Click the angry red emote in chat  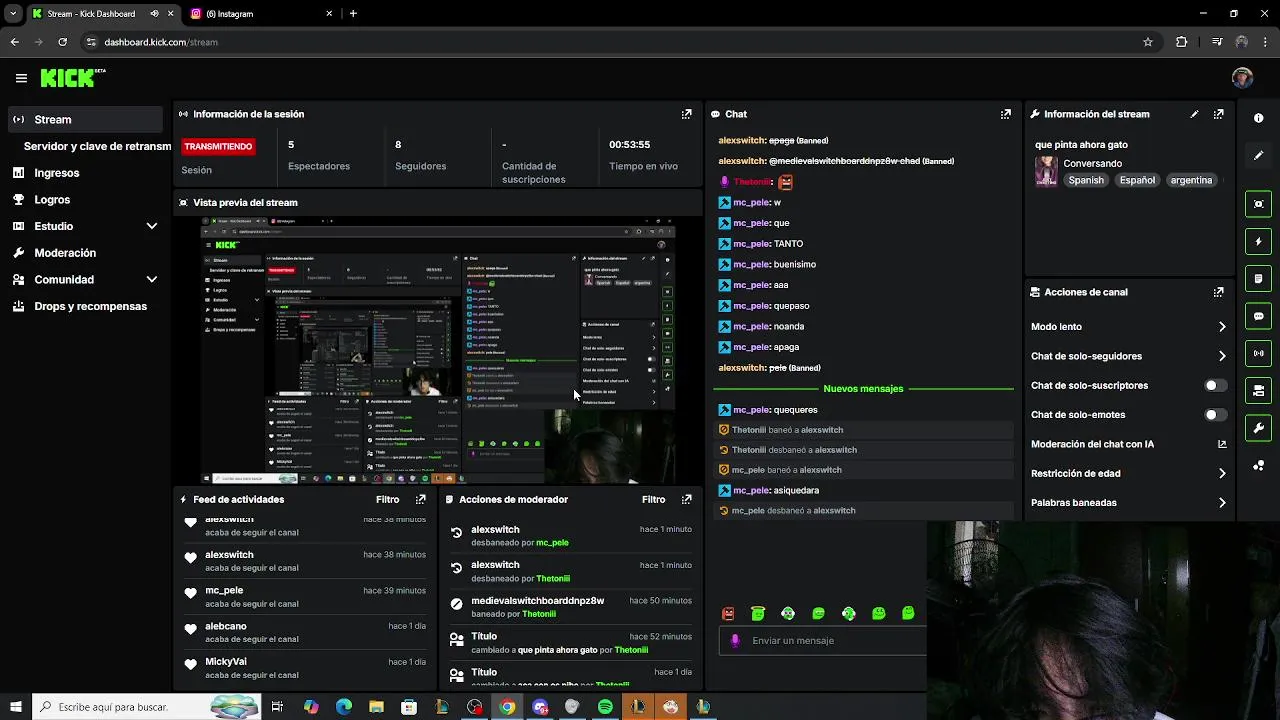point(728,613)
